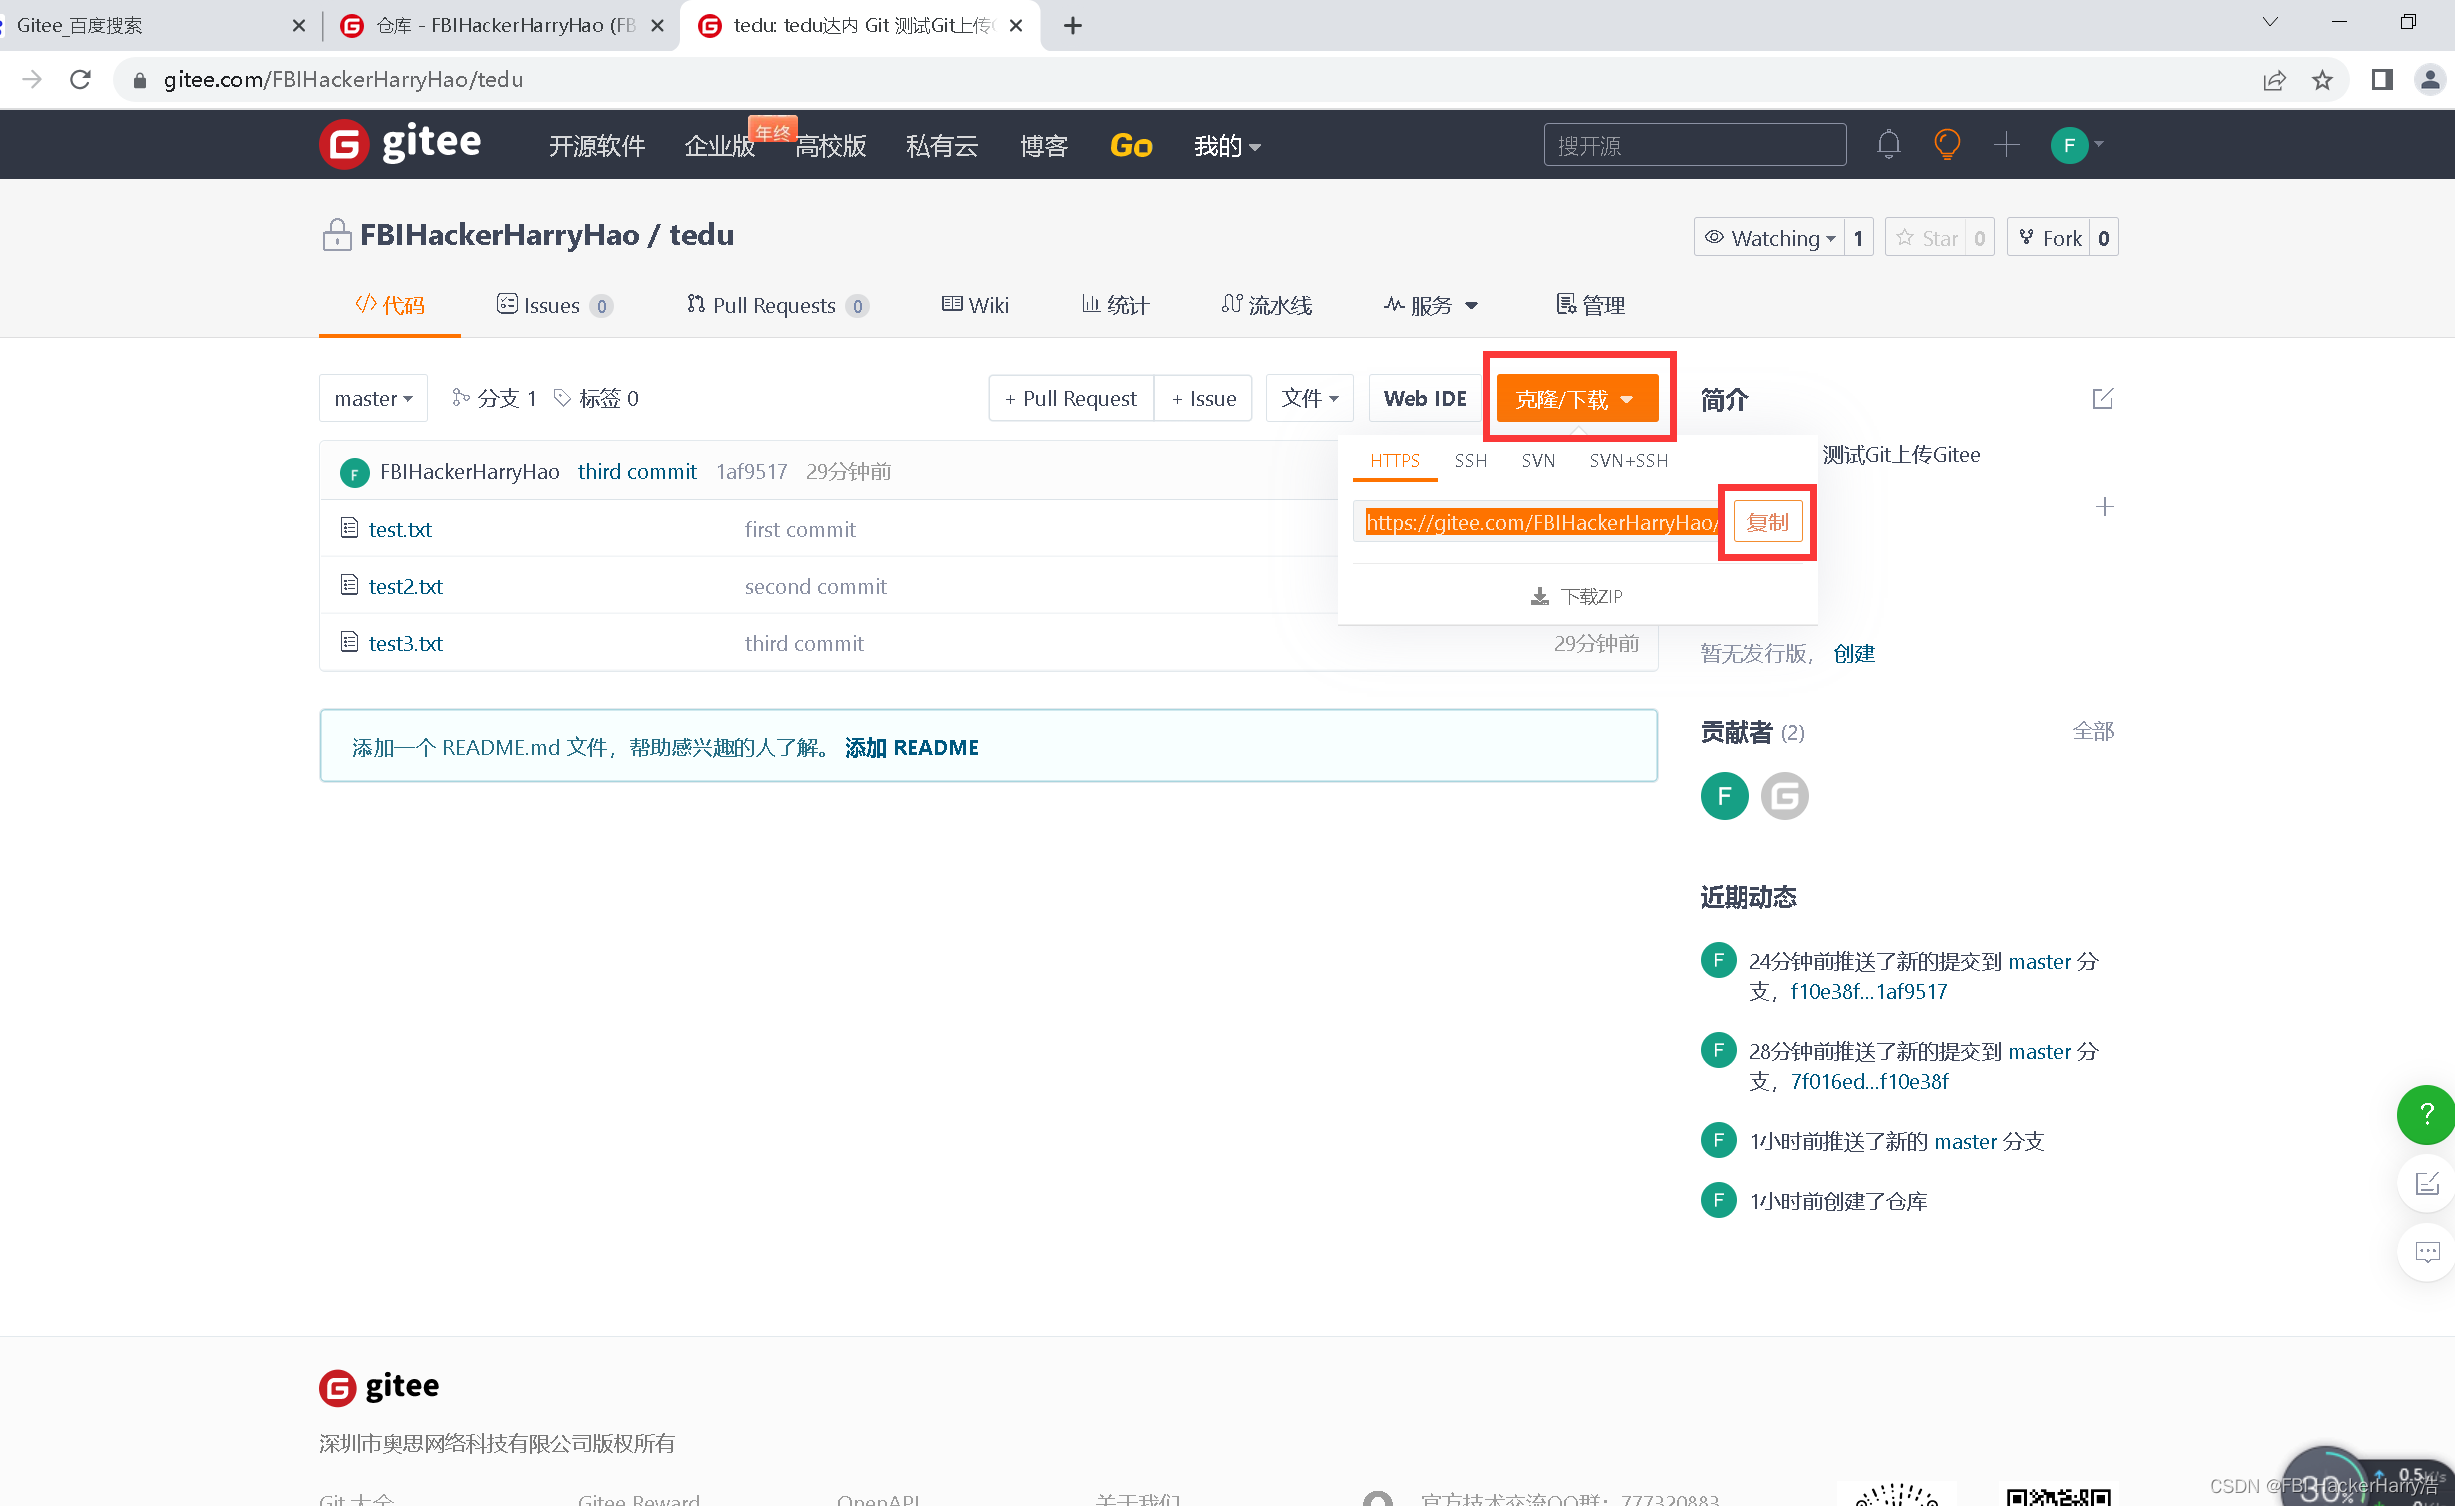
Task: Expand the Watching dropdown
Action: pos(1769,238)
